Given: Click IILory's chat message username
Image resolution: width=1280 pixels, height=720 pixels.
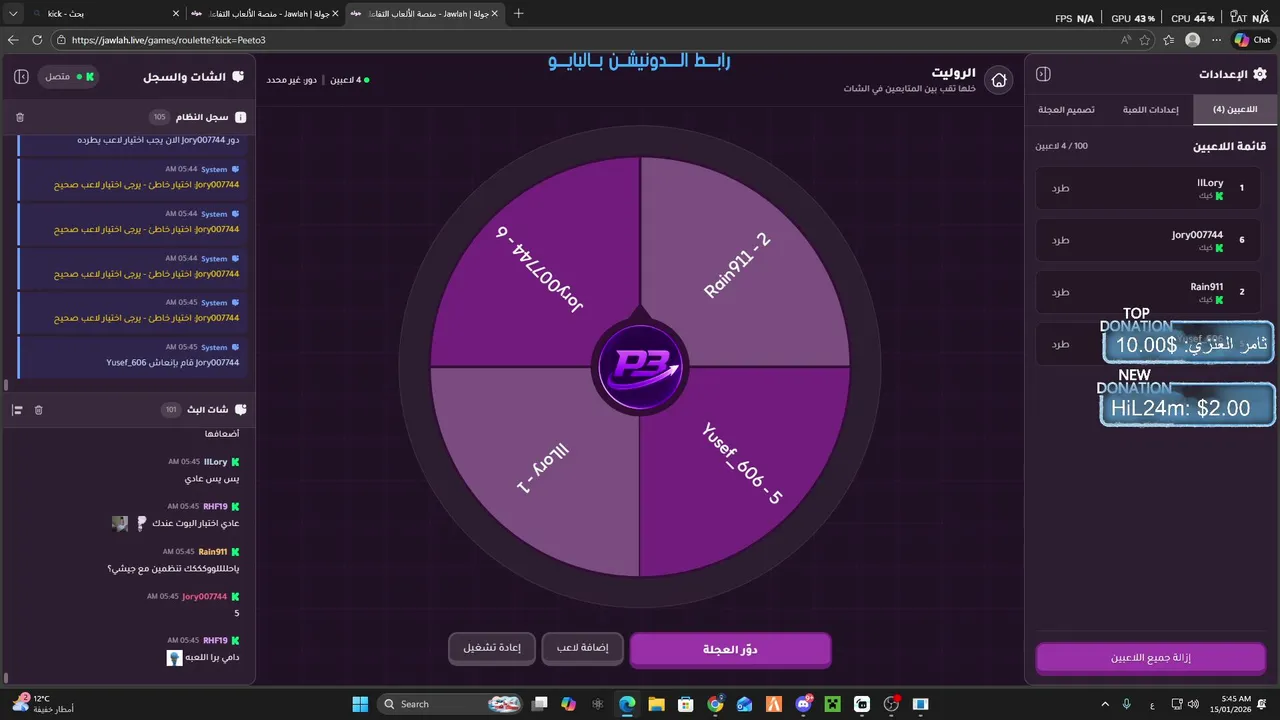Looking at the screenshot, I should [215, 462].
